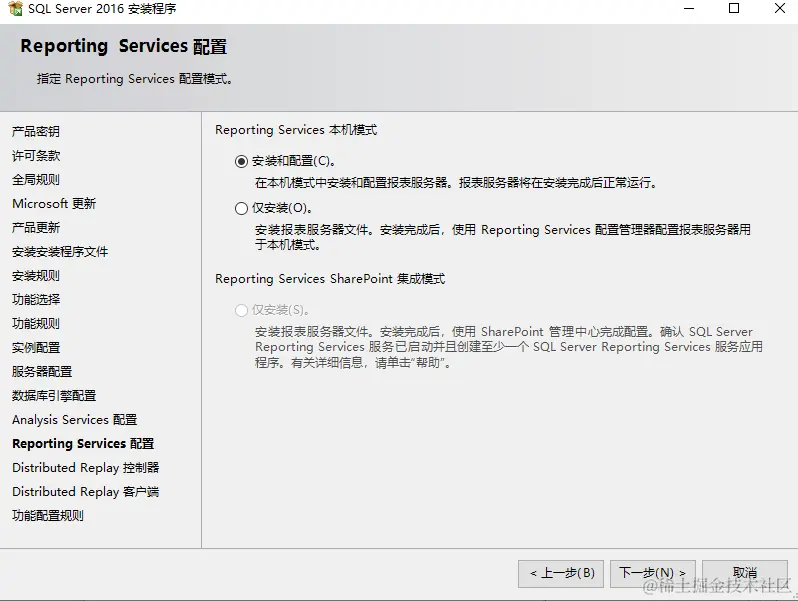
Task: Open the 产品密钥 step in sidebar
Action: pos(36,131)
